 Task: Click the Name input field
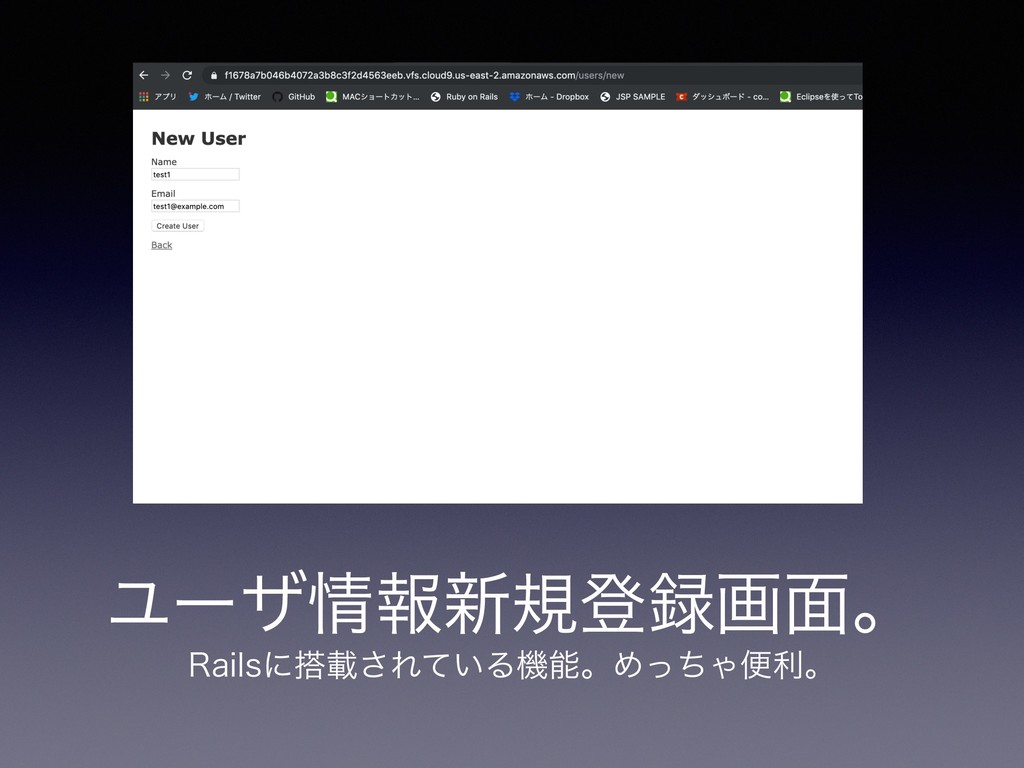tap(195, 174)
